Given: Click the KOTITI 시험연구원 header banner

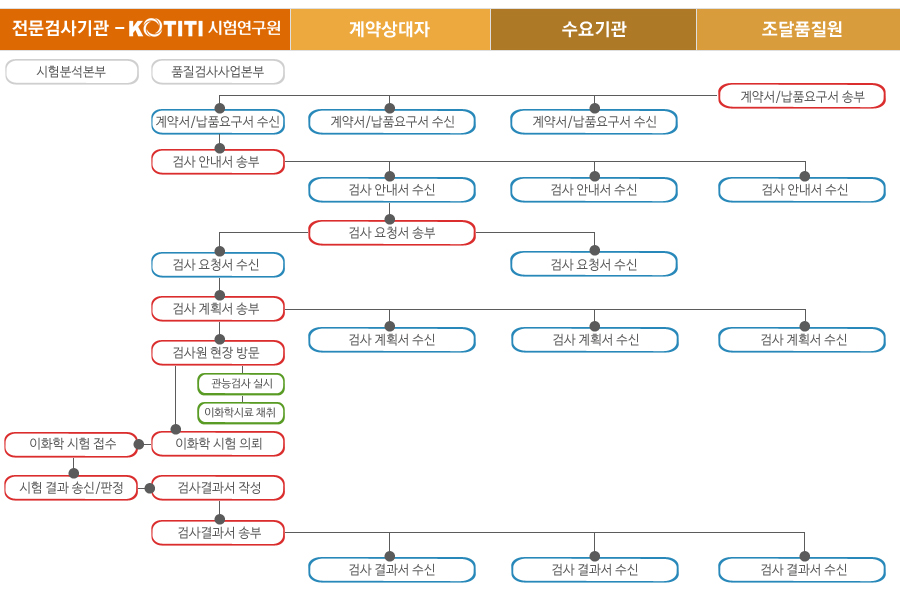Looking at the screenshot, I should (145, 29).
